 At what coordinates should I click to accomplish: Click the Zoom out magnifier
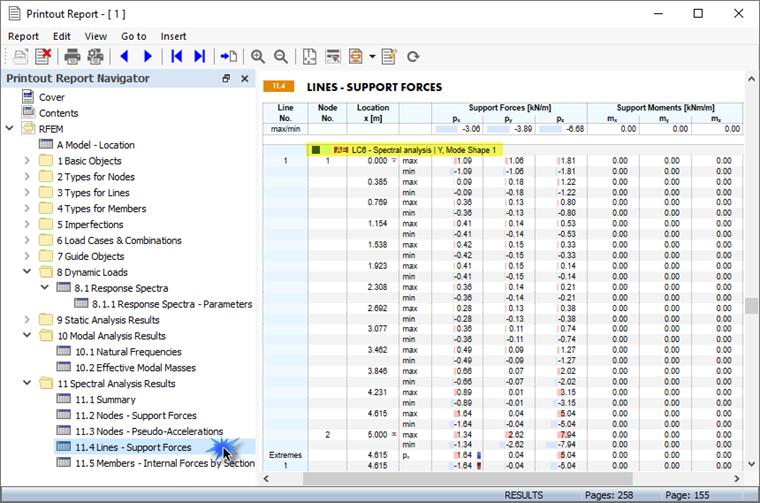[x=281, y=57]
